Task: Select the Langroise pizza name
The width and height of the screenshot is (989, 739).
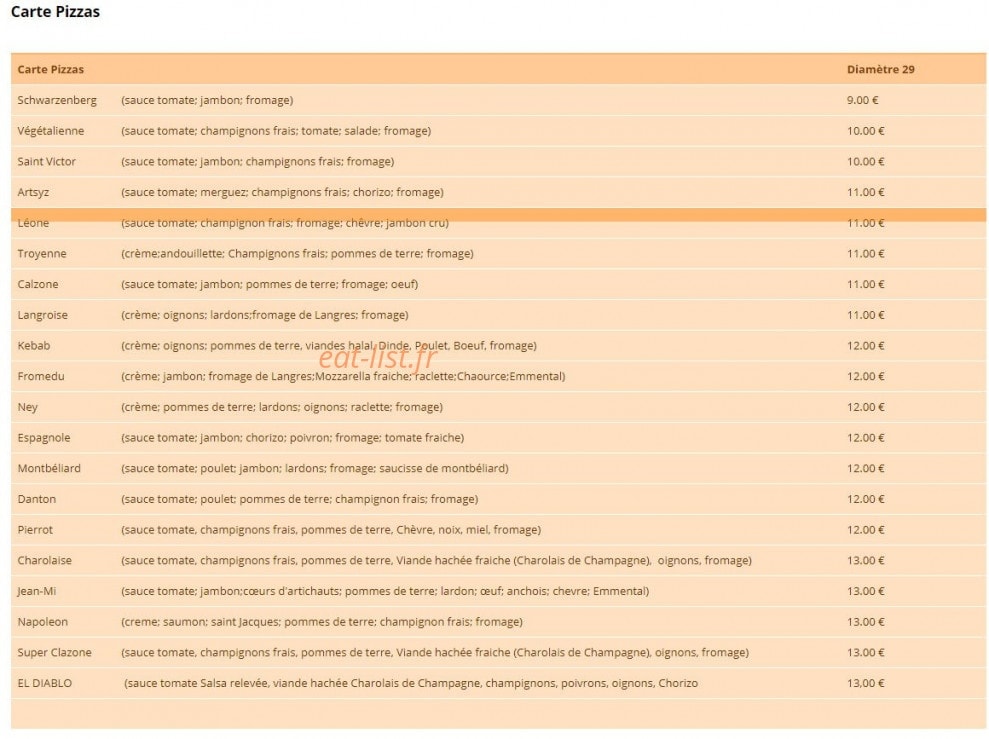Action: [x=42, y=315]
